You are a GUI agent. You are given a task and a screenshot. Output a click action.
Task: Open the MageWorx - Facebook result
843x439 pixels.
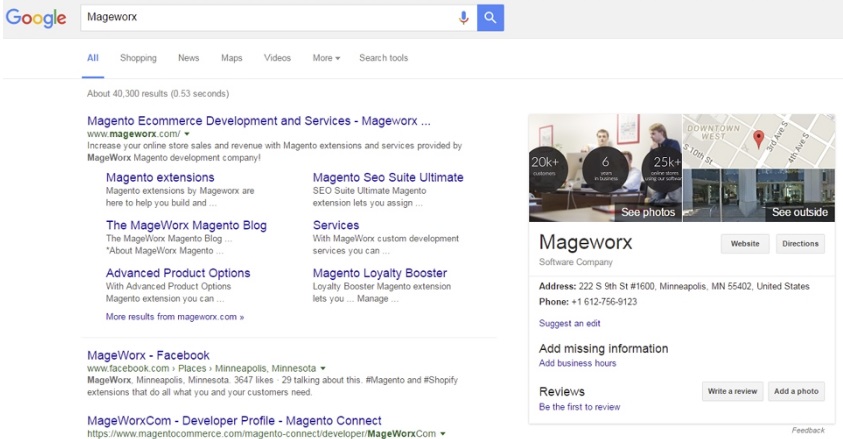(x=148, y=355)
